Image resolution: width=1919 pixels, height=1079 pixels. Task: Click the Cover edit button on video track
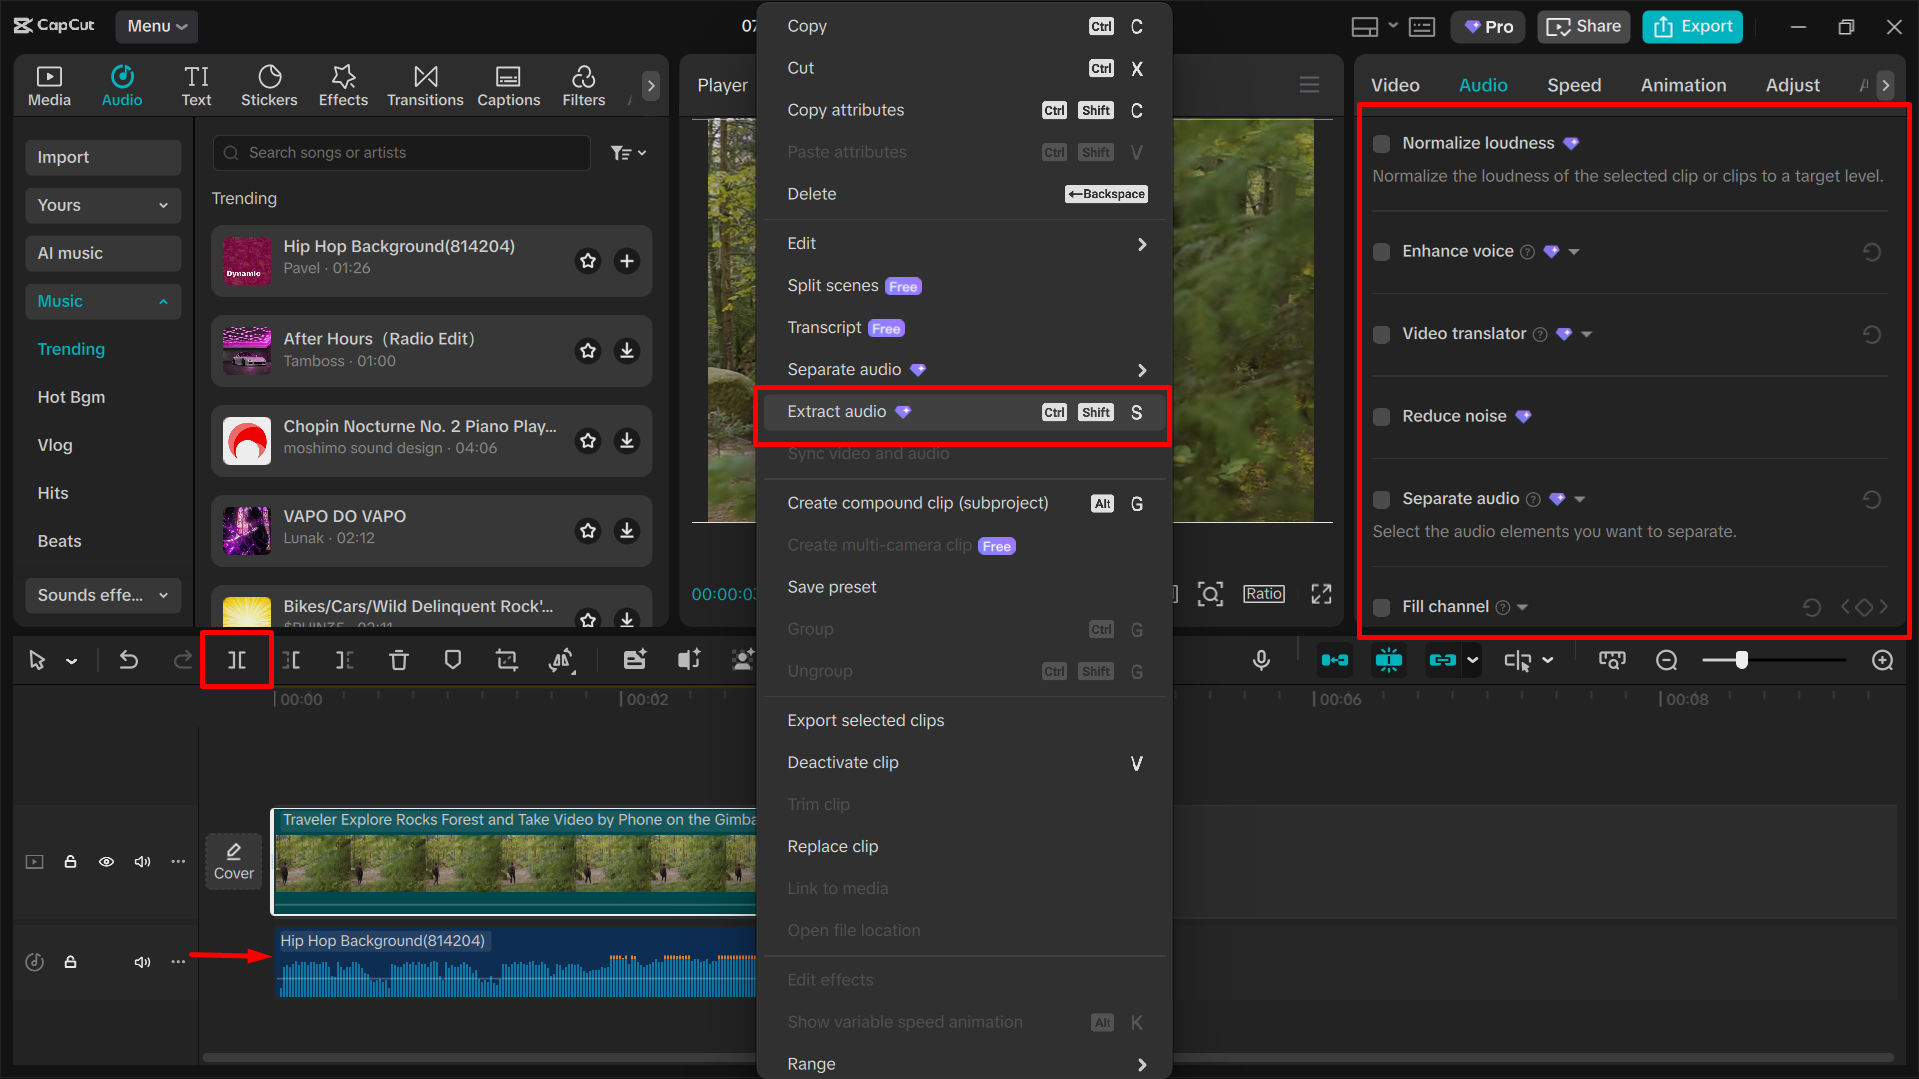pyautogui.click(x=234, y=861)
